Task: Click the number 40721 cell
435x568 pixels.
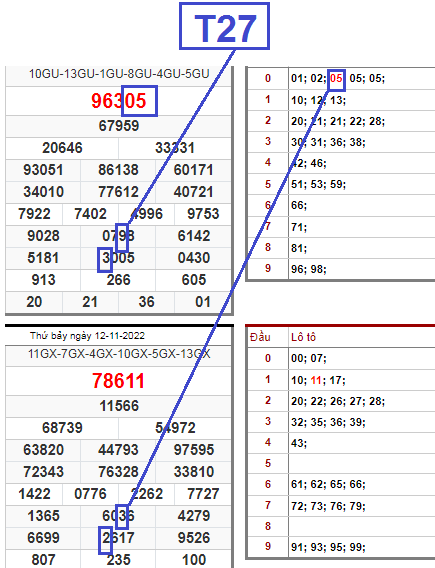Action: point(193,192)
